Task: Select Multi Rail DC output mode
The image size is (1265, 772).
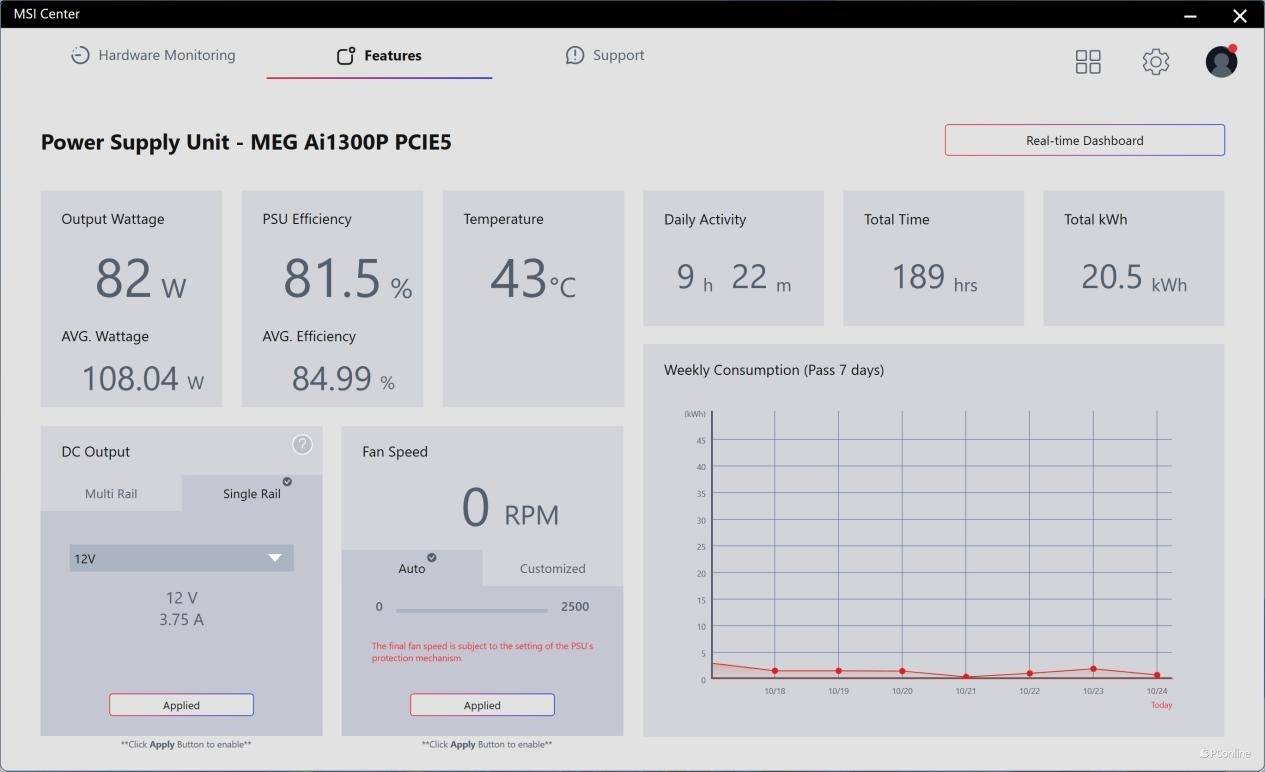Action: pos(111,493)
